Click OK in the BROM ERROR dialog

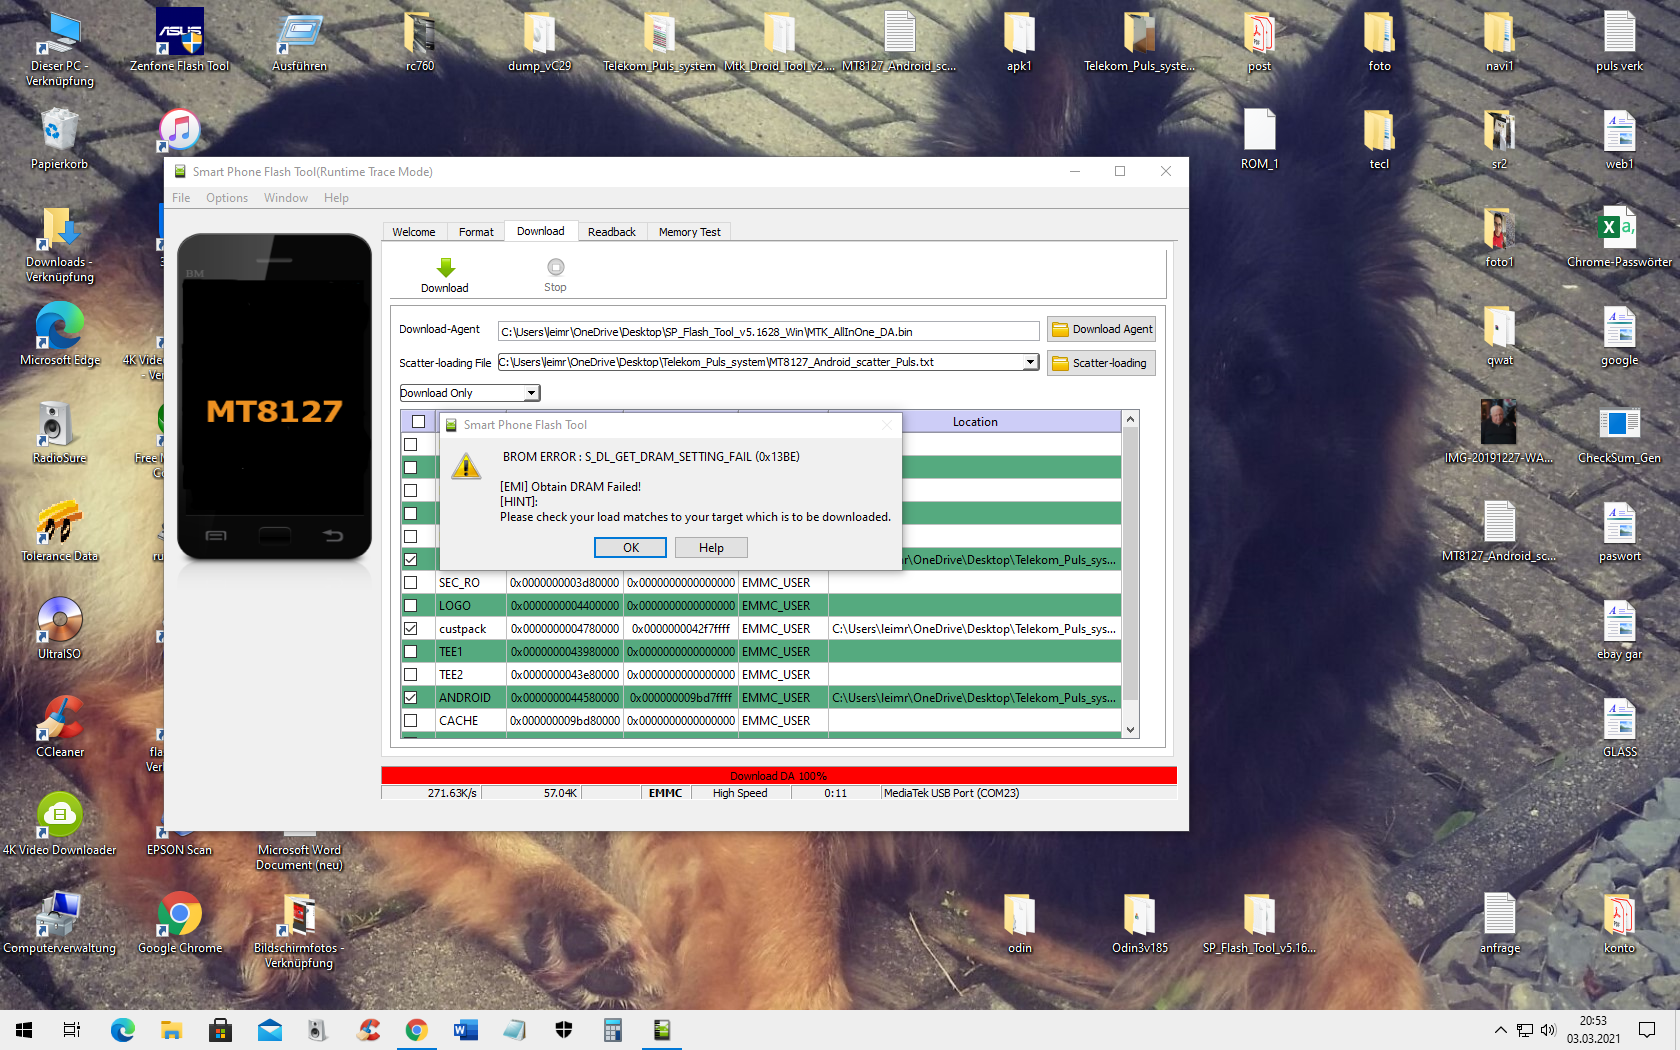[631, 548]
